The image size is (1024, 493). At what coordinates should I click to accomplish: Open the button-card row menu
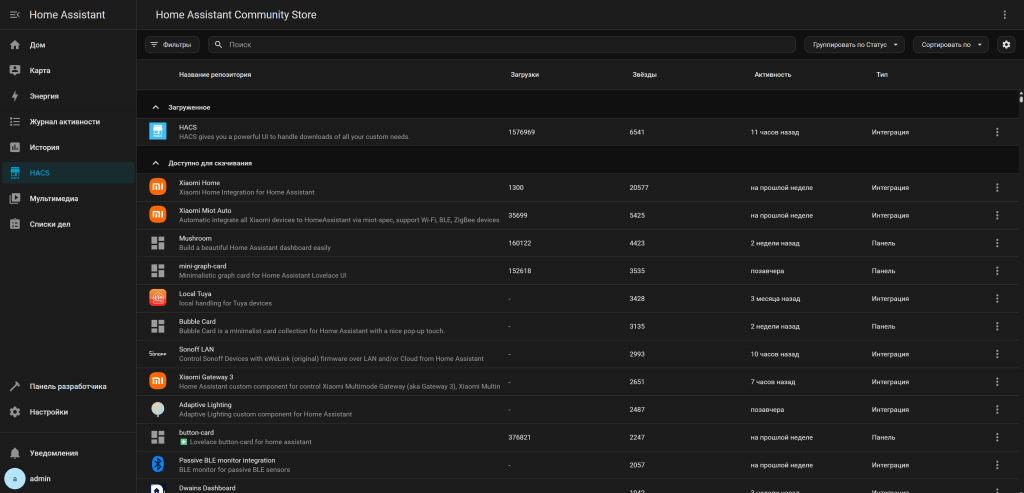pyautogui.click(x=997, y=437)
